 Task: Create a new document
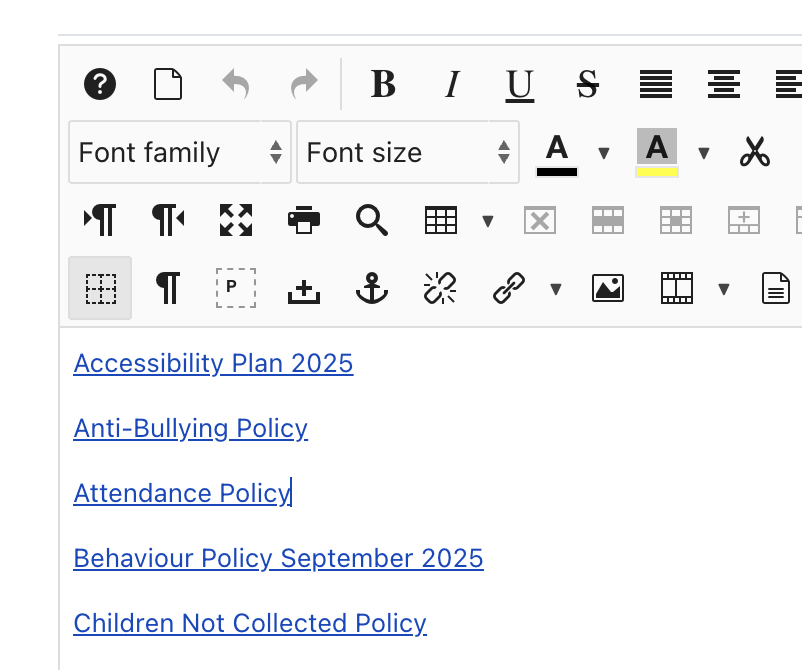point(168,85)
